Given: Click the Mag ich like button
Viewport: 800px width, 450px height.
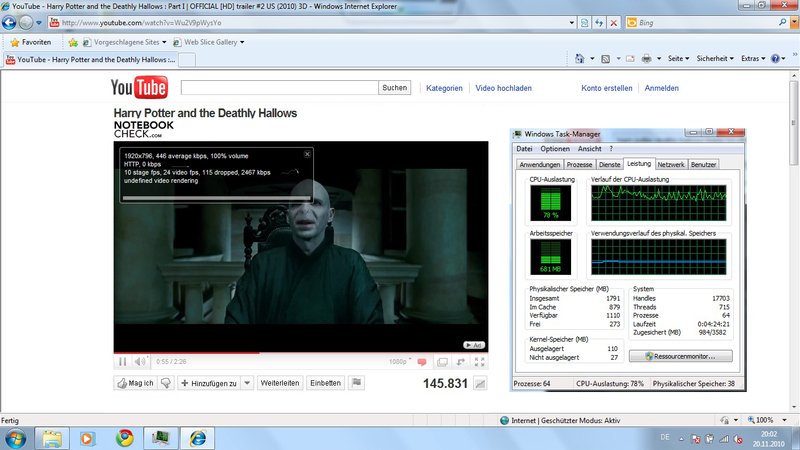Looking at the screenshot, I should [x=136, y=383].
